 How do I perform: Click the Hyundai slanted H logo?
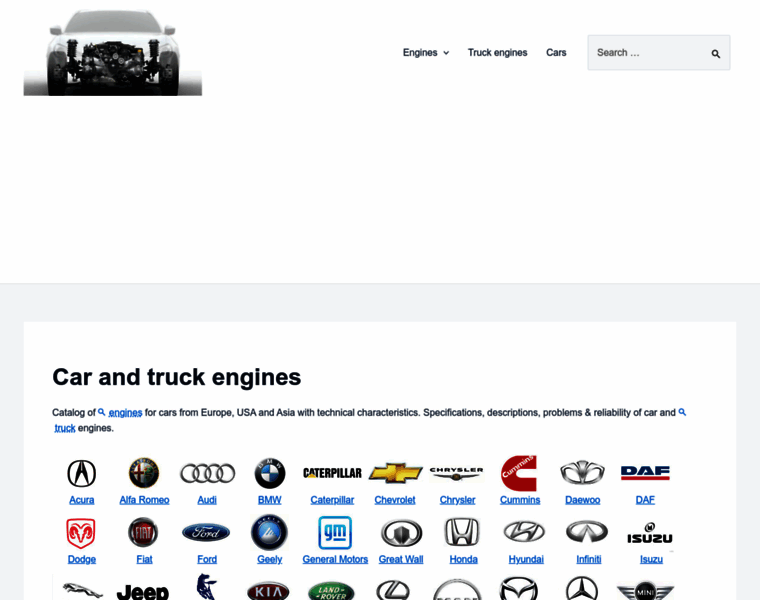coord(524,532)
